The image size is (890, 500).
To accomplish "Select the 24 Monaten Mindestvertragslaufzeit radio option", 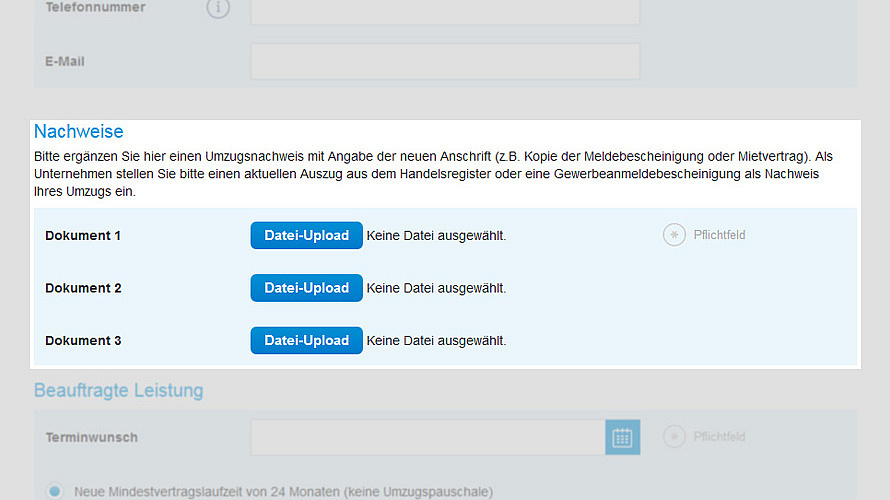I will coord(55,491).
